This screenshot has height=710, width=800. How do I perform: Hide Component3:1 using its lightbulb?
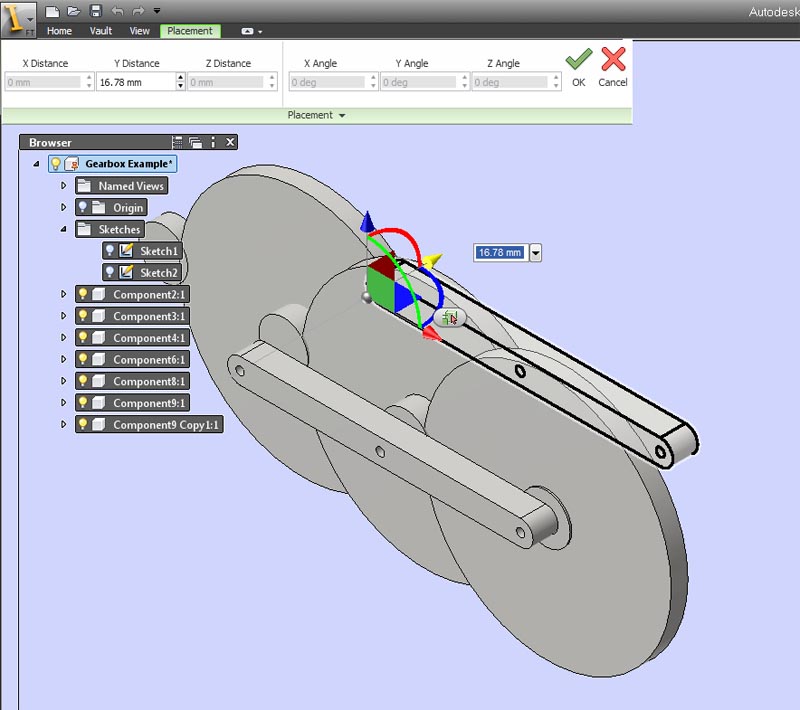point(83,316)
